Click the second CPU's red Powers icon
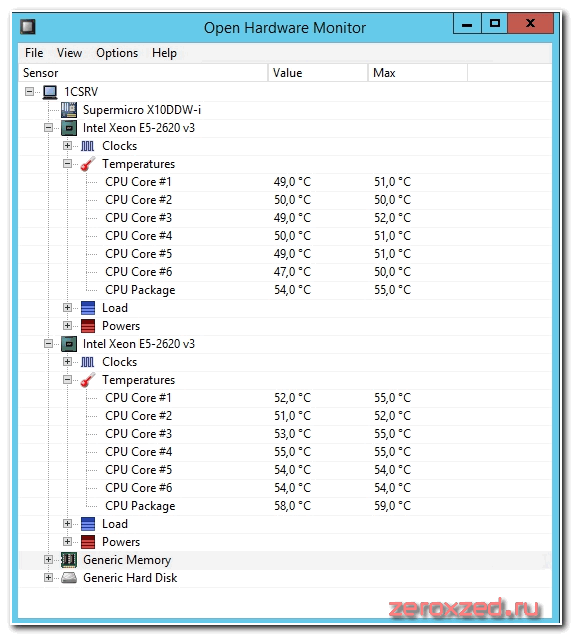The height and width of the screenshot is (636, 573). pyautogui.click(x=88, y=542)
